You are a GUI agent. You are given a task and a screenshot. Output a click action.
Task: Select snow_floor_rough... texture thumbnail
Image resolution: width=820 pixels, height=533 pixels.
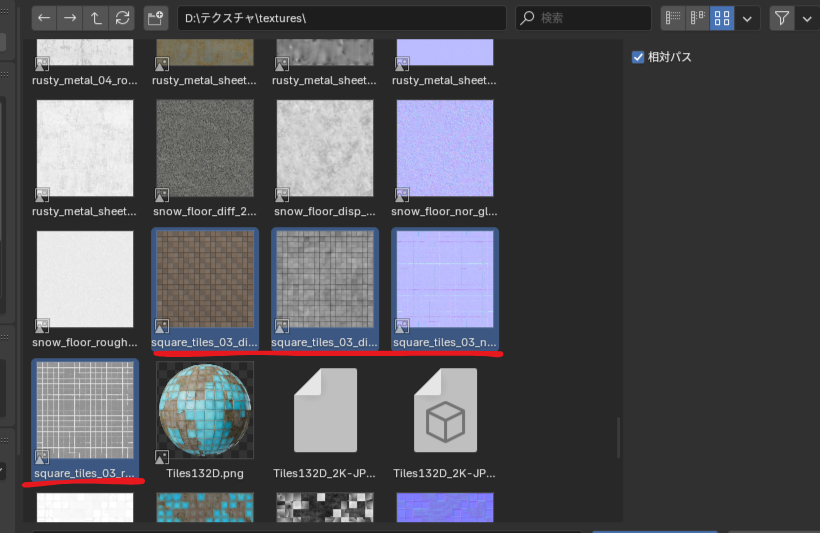[85, 279]
